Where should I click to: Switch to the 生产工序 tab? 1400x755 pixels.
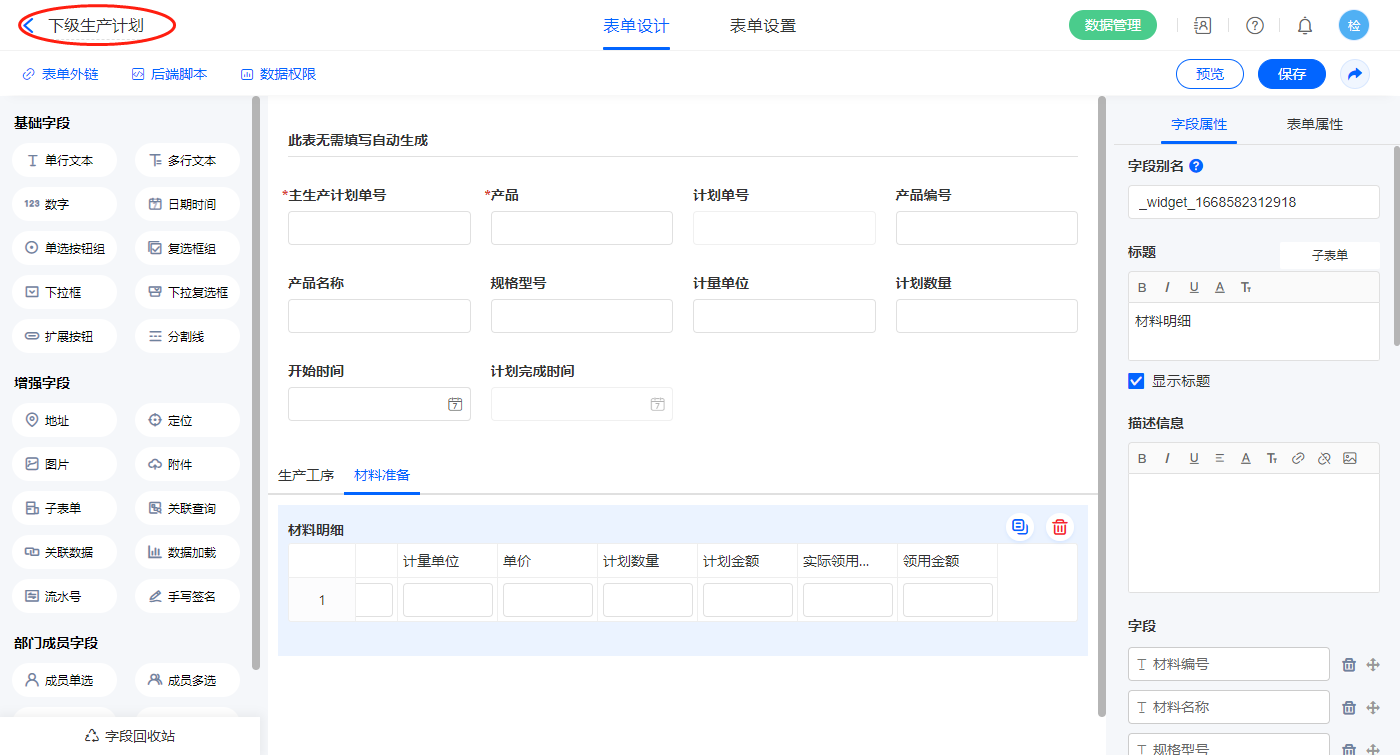pyautogui.click(x=306, y=475)
